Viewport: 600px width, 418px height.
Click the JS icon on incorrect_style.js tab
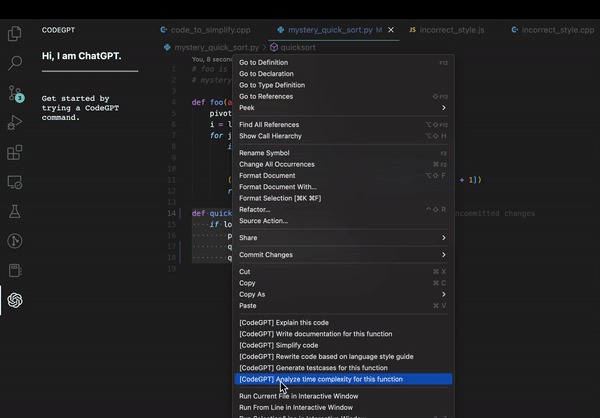[412, 30]
